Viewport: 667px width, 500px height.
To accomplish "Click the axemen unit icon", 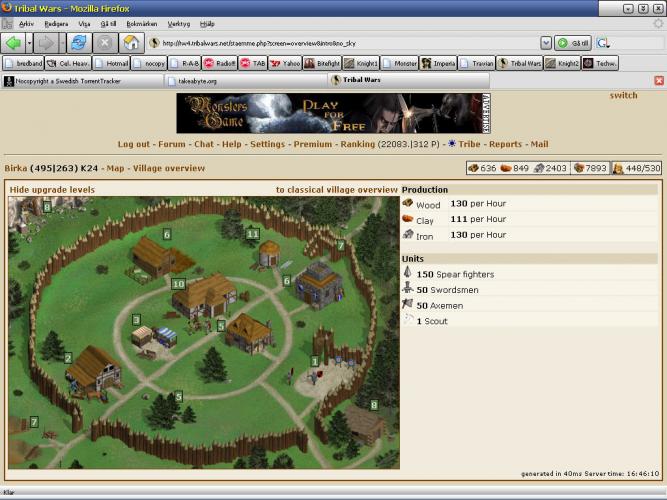I will click(408, 305).
